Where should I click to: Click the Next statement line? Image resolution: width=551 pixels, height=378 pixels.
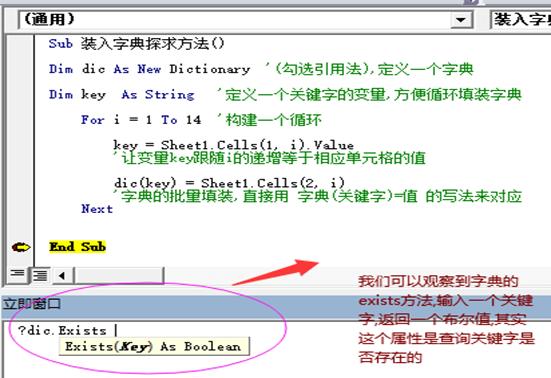click(97, 209)
